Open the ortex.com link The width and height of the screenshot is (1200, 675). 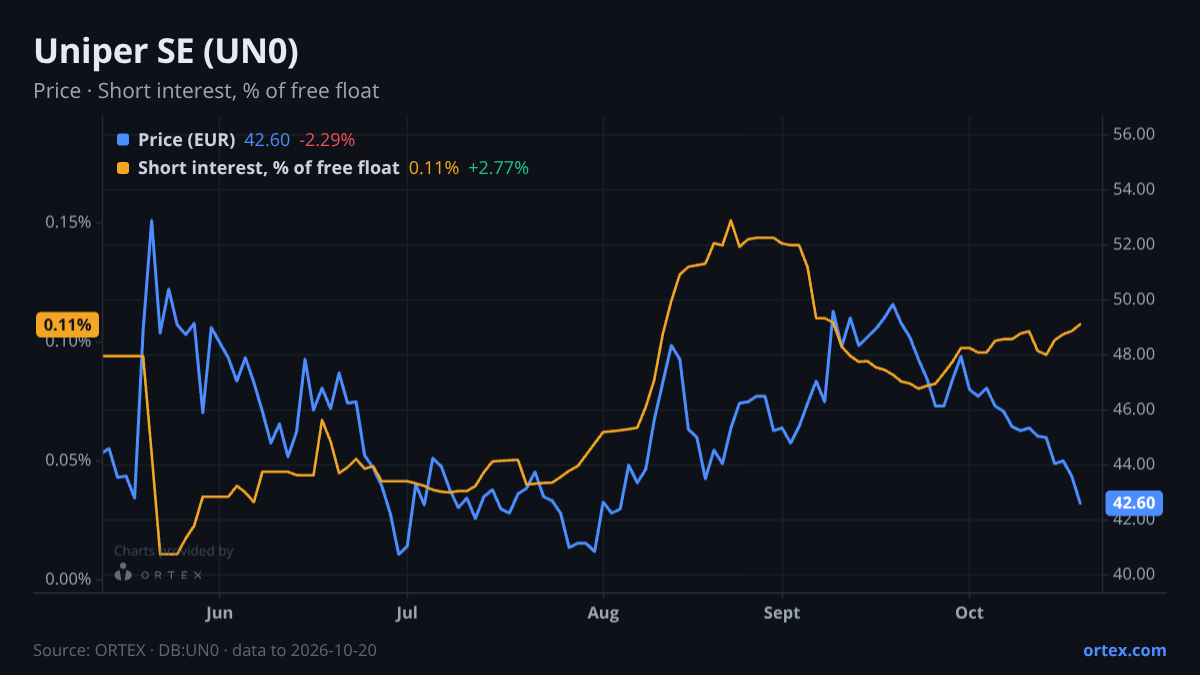coord(1125,650)
